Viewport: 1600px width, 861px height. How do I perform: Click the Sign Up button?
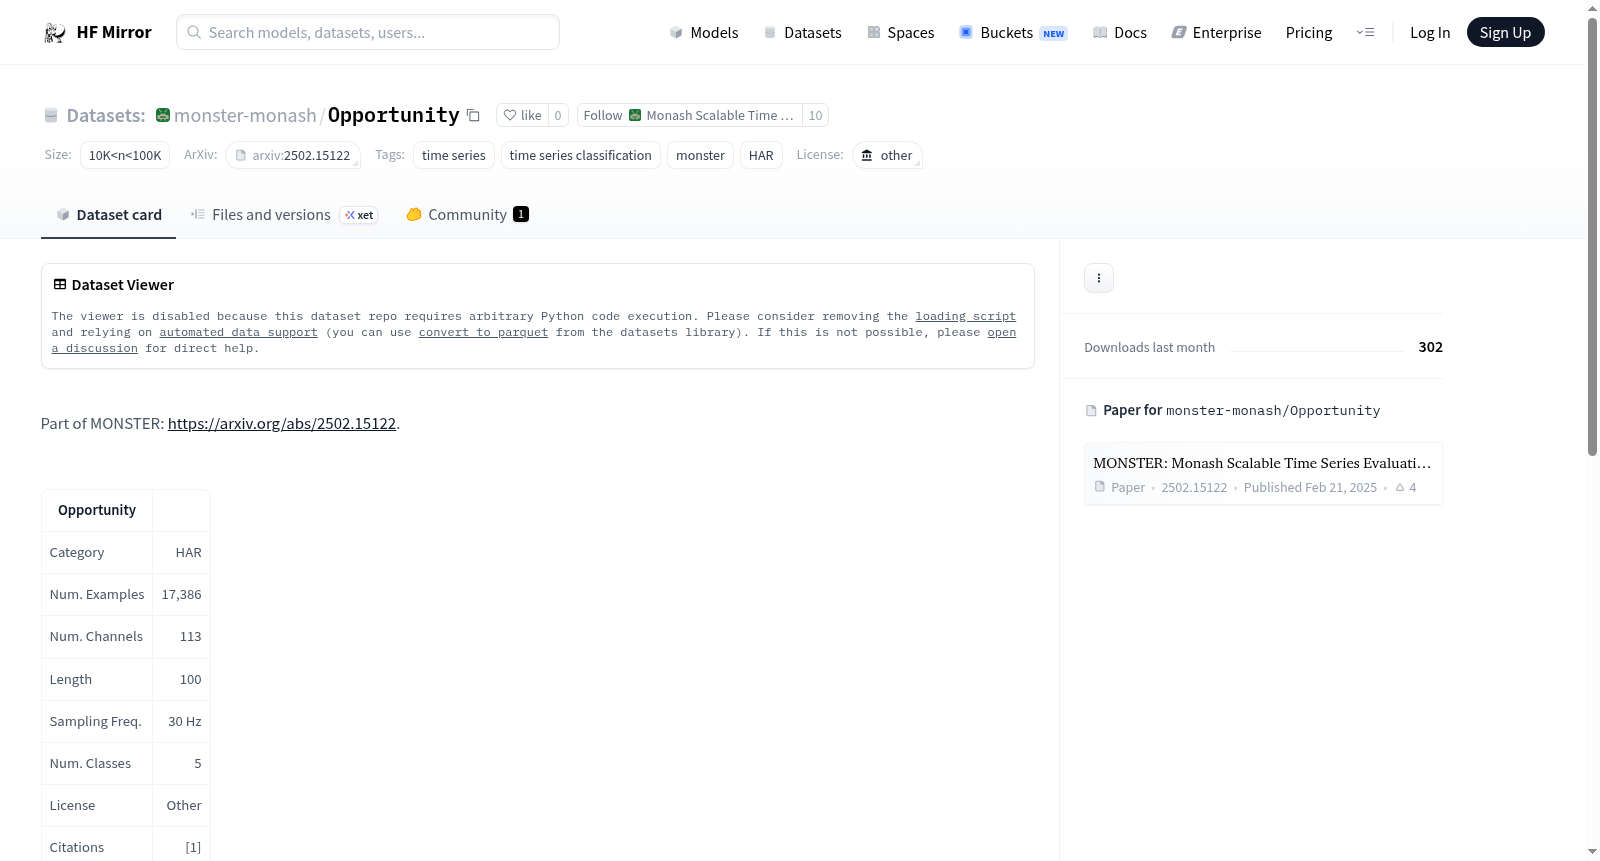click(x=1505, y=33)
